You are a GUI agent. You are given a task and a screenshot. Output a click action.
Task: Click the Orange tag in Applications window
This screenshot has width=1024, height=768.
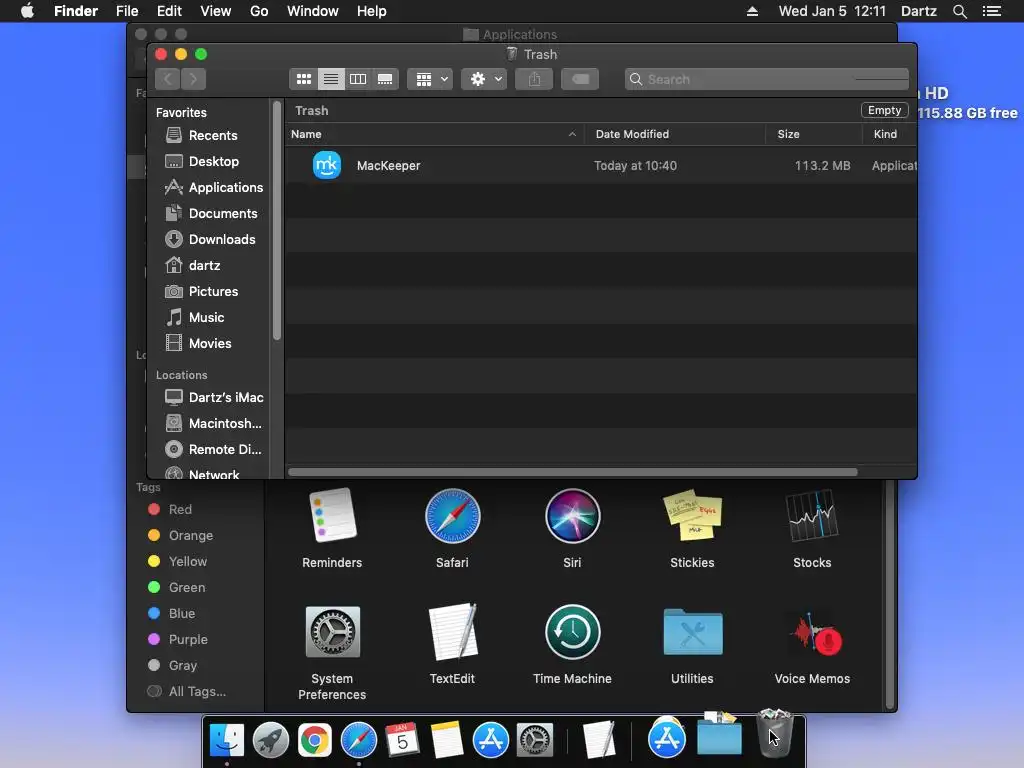[180, 536]
